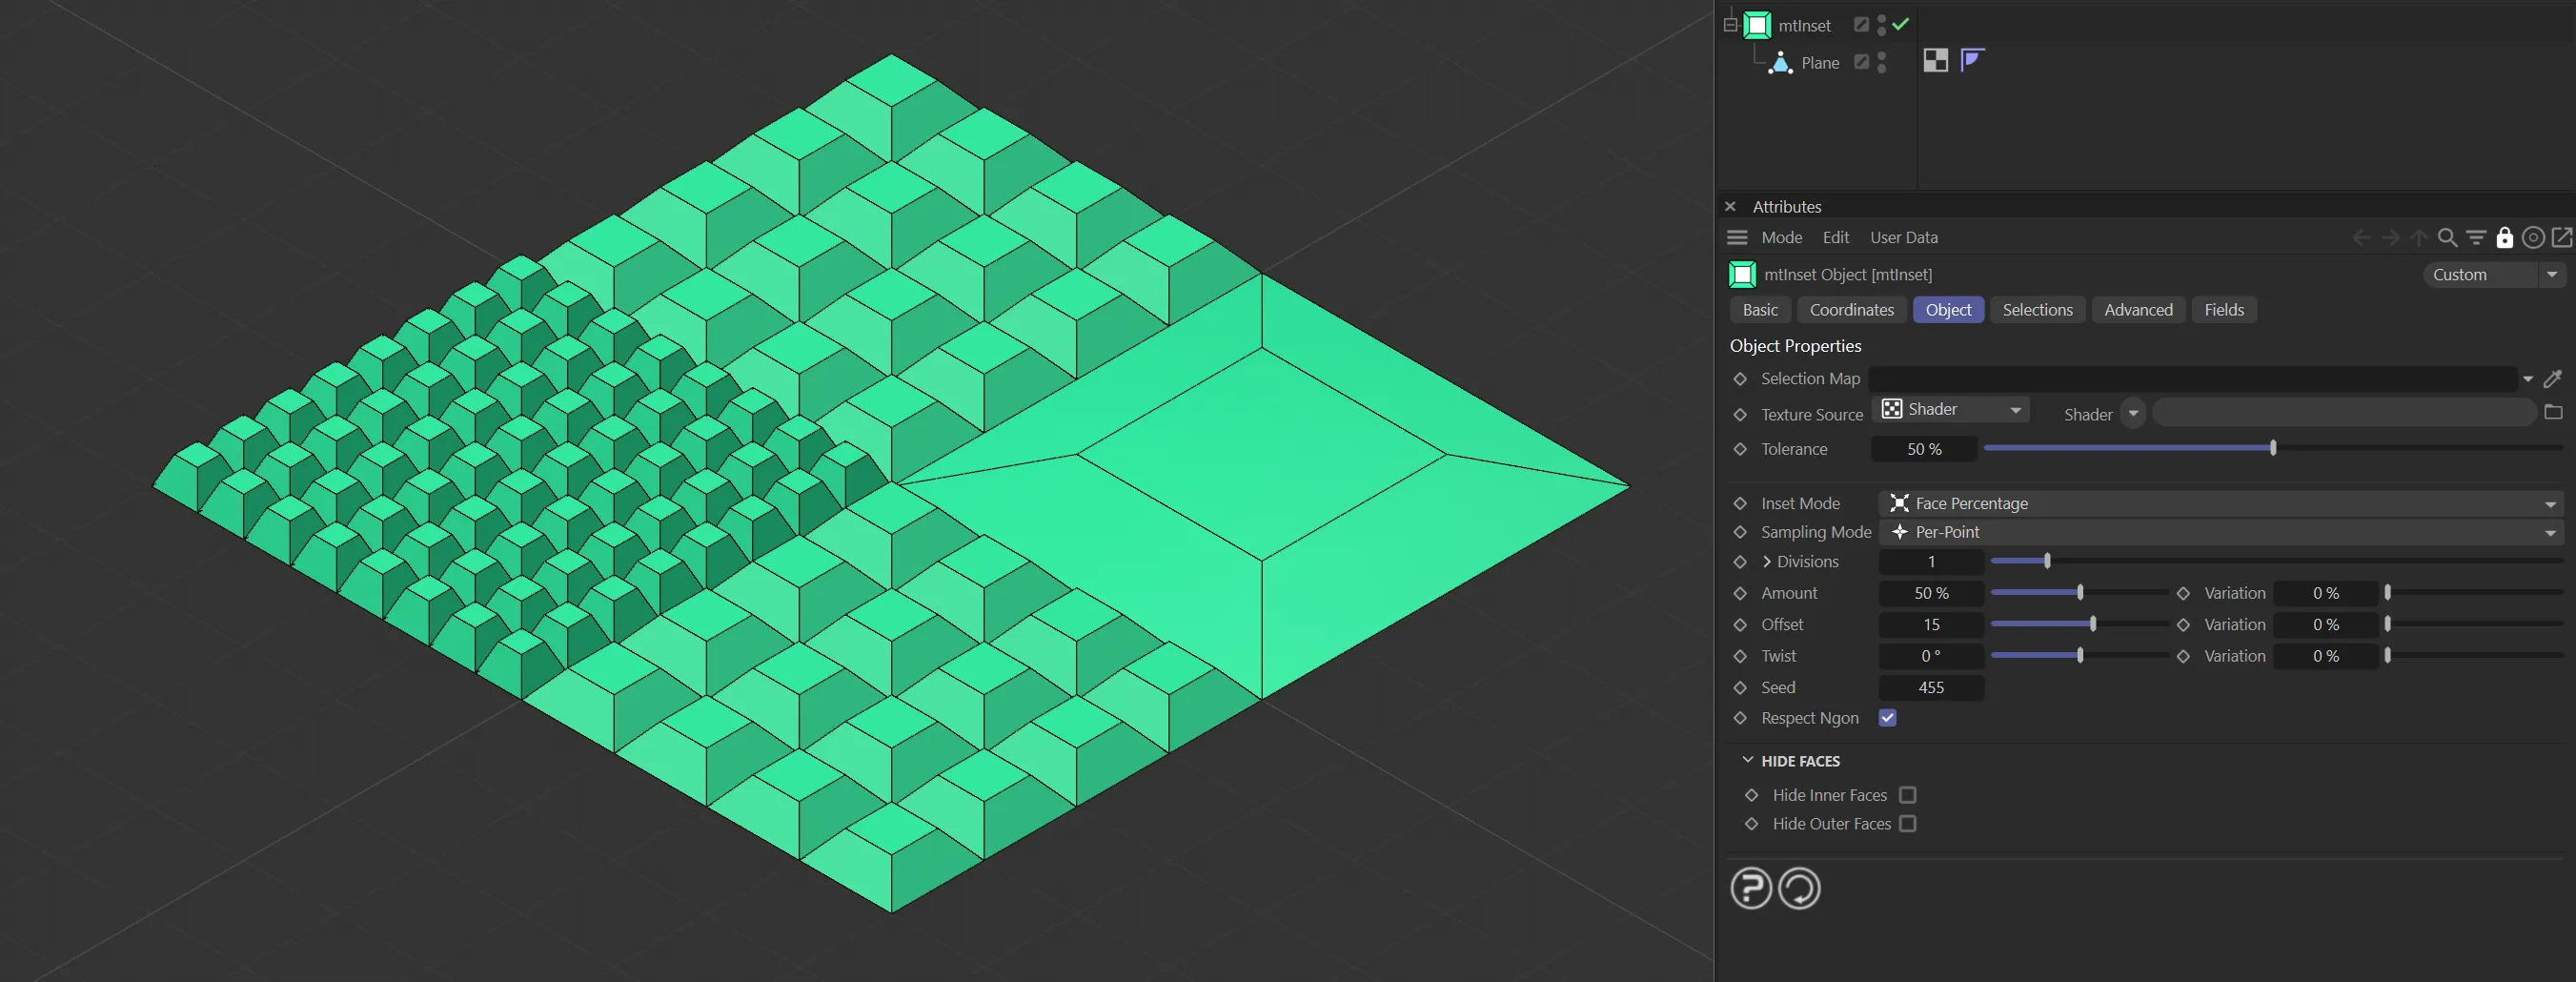Click the checkerboard texture tag on Plane

(1935, 61)
